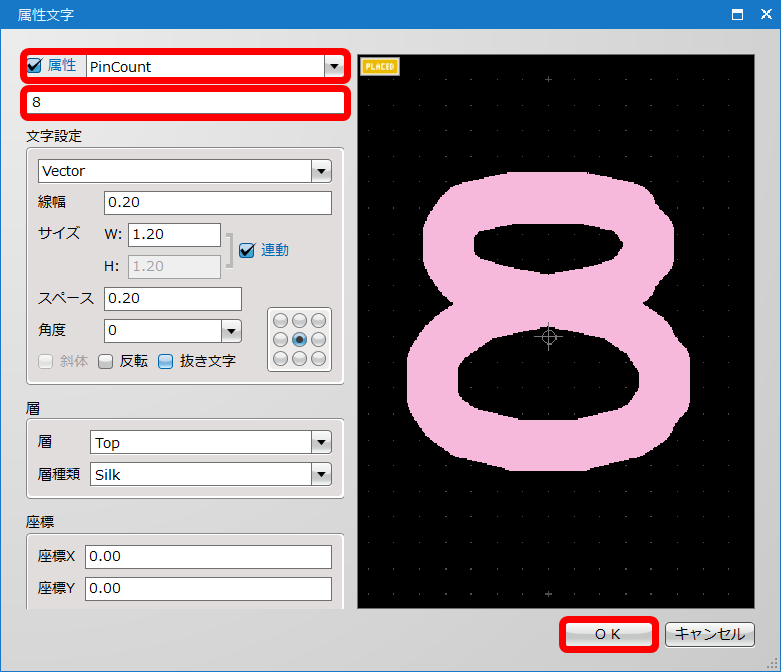The width and height of the screenshot is (781, 672).
Task: Select the center anchor point in alignment grid
Action: (299, 340)
